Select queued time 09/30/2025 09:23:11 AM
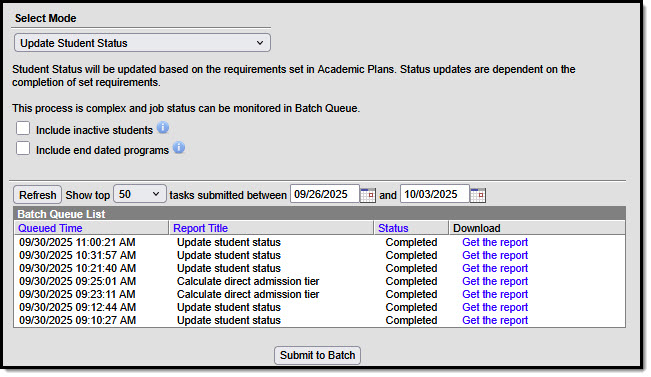This screenshot has width=651, height=377. tap(77, 294)
